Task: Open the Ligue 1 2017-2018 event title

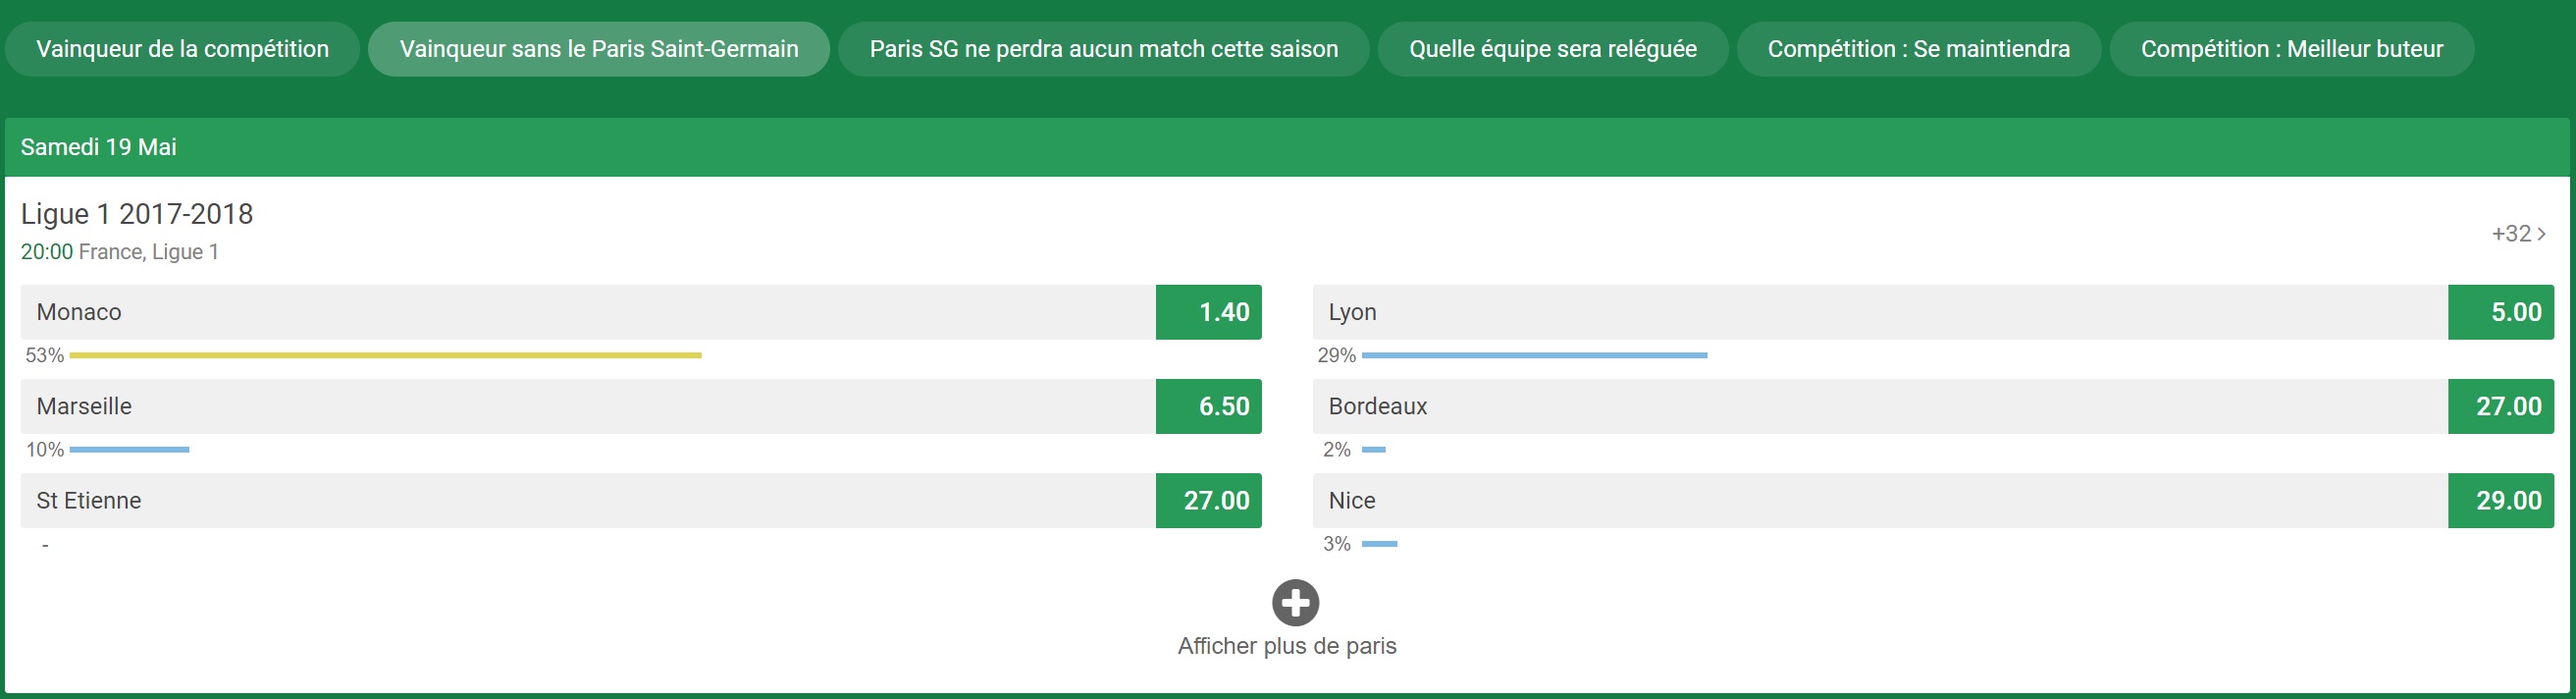Action: [137, 214]
